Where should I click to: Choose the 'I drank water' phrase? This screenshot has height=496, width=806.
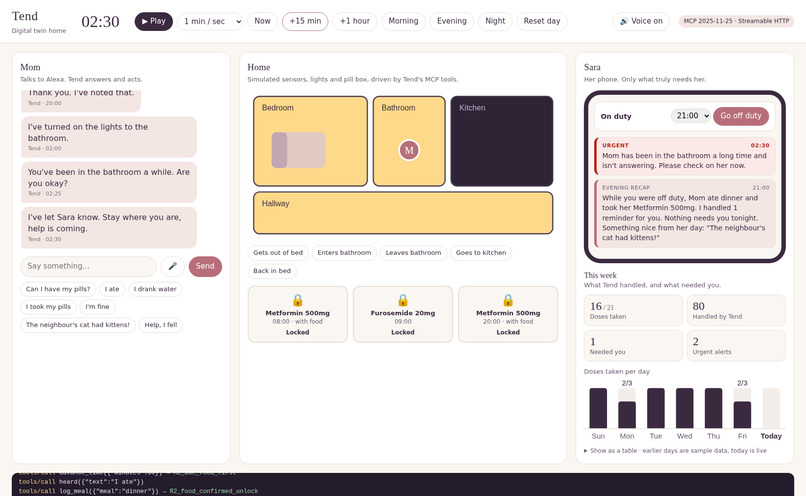pyautogui.click(x=155, y=289)
